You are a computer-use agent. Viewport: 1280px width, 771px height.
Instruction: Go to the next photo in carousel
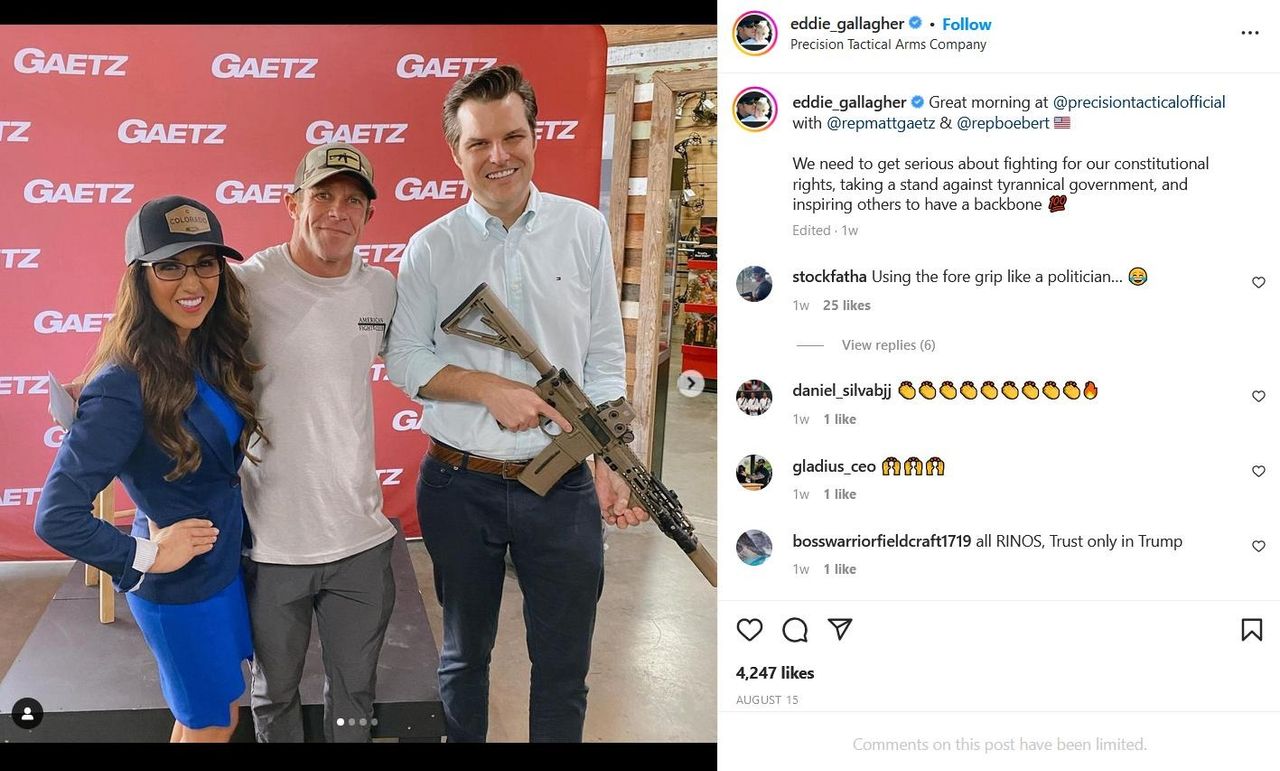690,383
